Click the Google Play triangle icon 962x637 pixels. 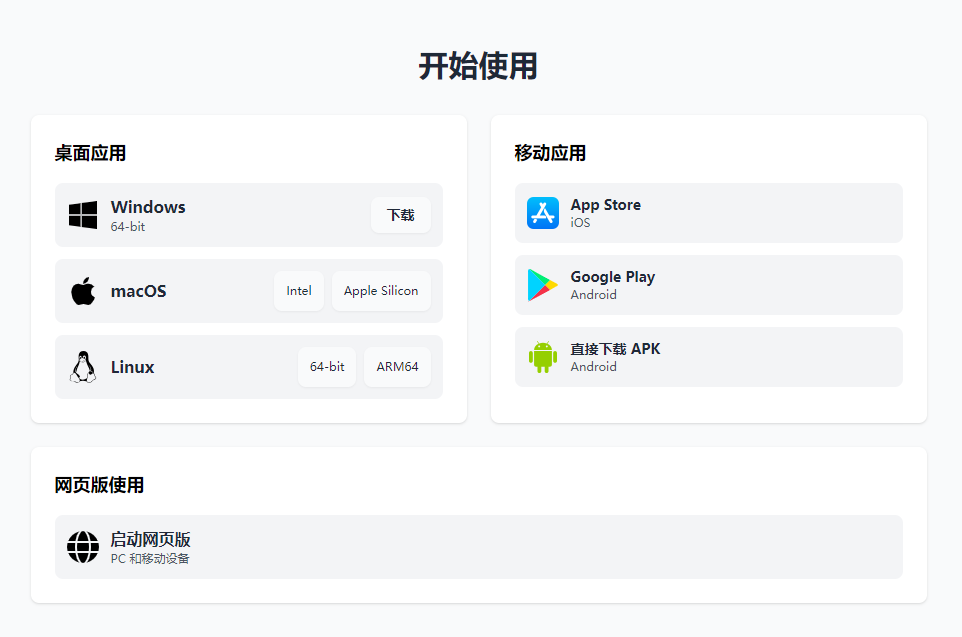(543, 285)
